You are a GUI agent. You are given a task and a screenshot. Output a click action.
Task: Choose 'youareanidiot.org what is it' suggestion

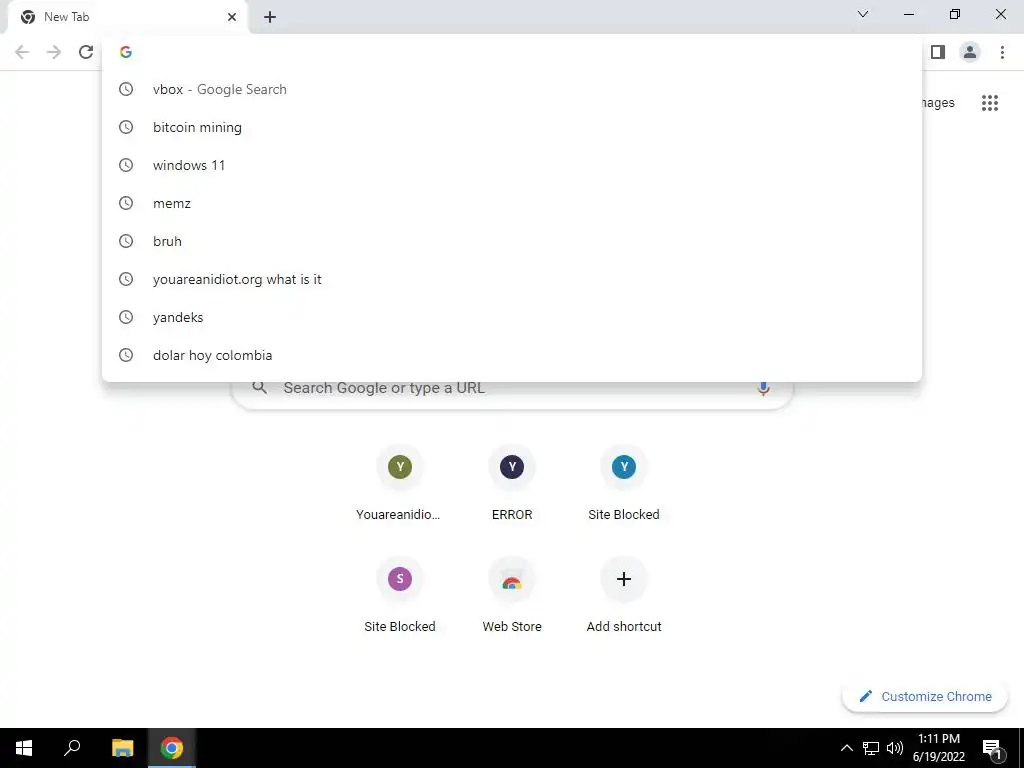pos(512,279)
